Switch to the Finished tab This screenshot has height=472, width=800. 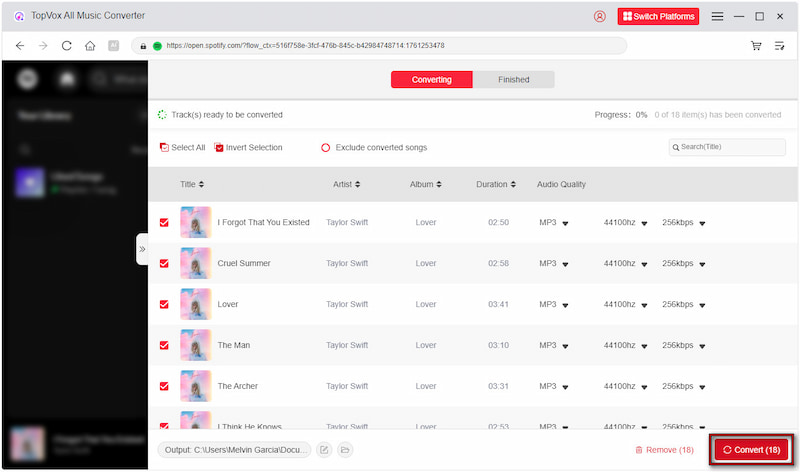pos(512,80)
